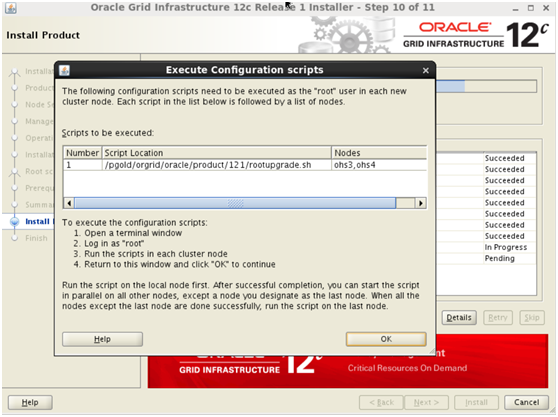Viewport: 558px width, 417px height.
Task: Click the Details button
Action: (459, 317)
